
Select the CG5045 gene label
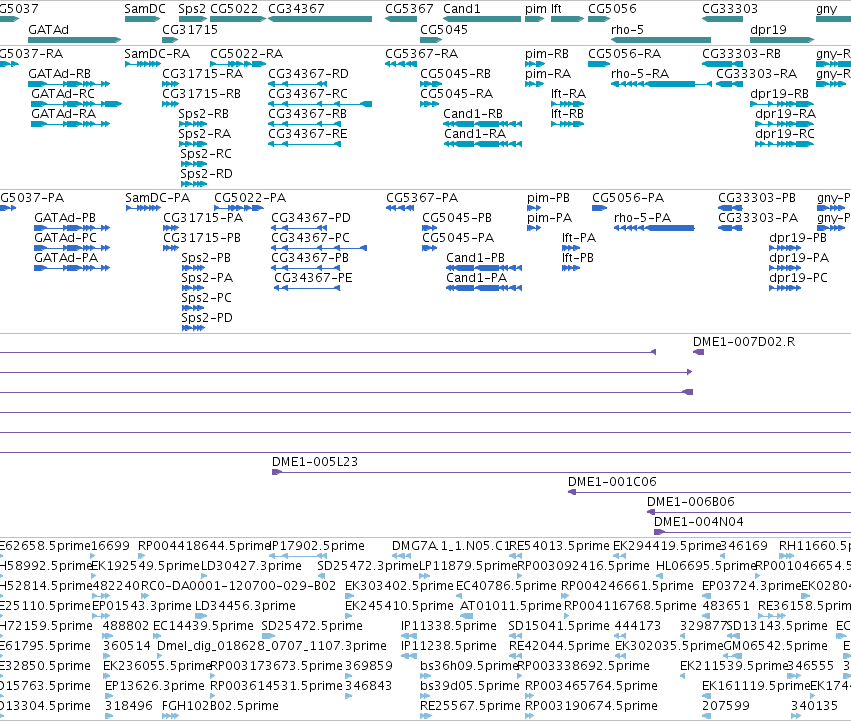click(444, 30)
